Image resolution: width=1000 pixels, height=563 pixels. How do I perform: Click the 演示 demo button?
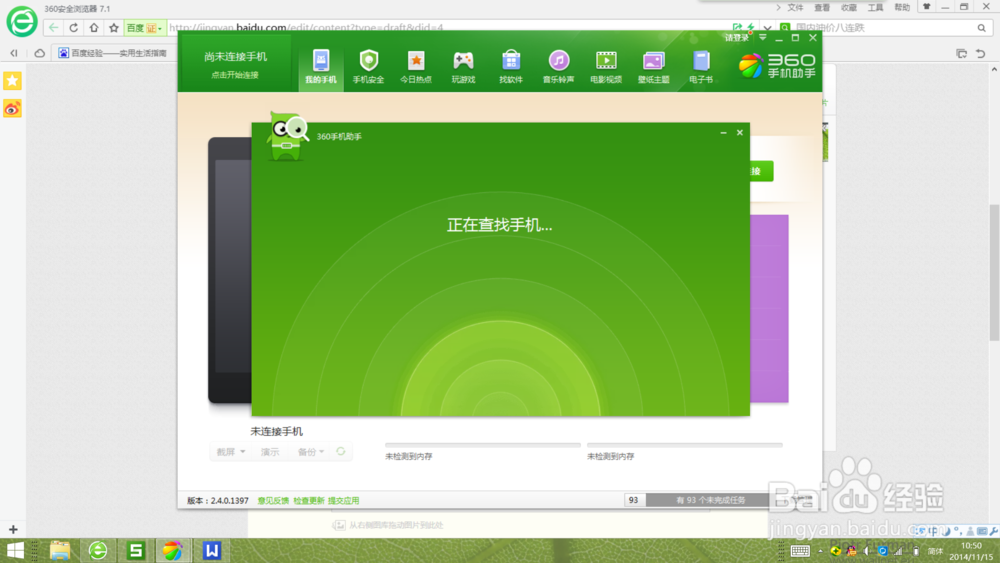pos(270,451)
